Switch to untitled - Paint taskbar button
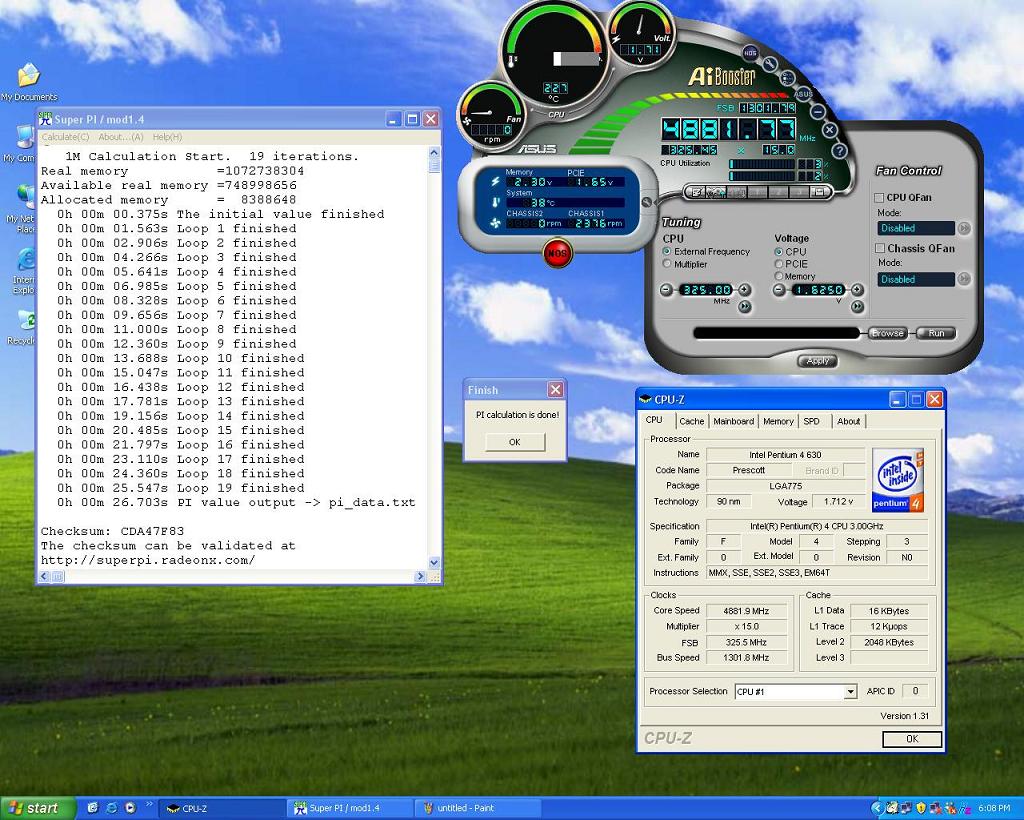 pyautogui.click(x=477, y=808)
